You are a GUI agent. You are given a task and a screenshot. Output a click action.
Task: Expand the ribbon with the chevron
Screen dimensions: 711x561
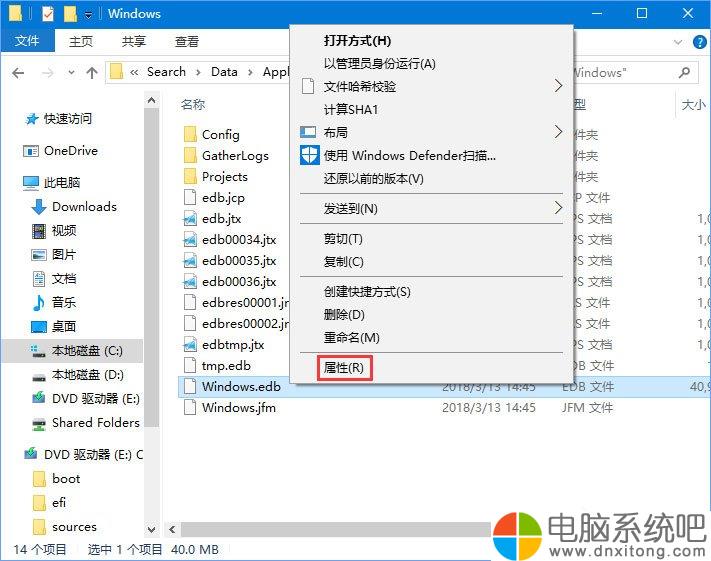(x=678, y=42)
